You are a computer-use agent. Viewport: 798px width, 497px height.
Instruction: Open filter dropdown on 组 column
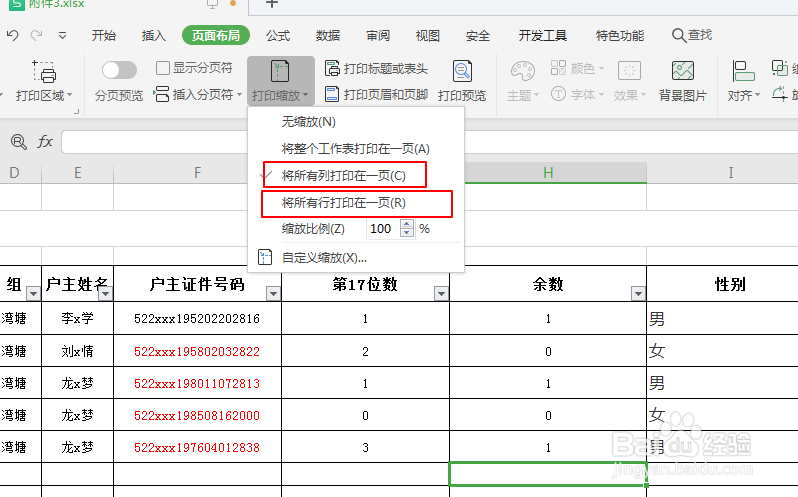click(33, 294)
